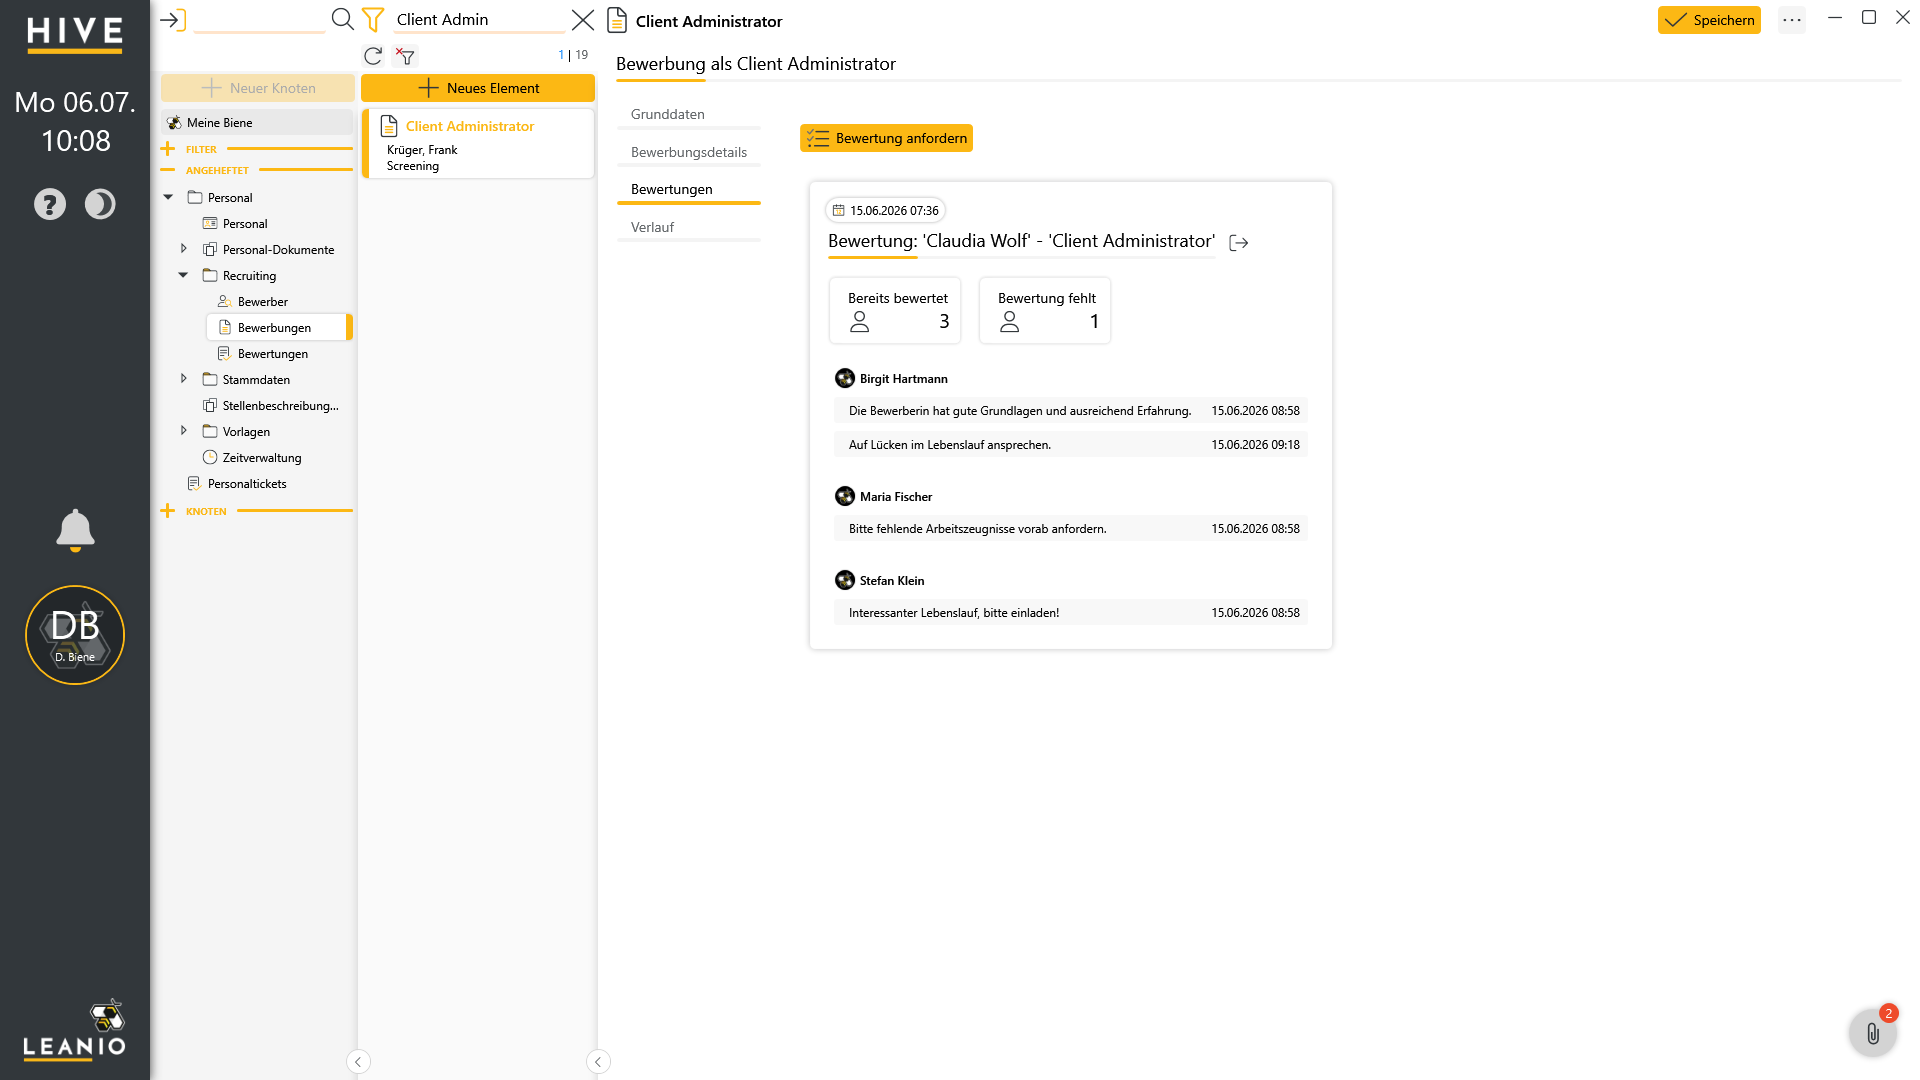Click the yellow filter funnel icon
The height and width of the screenshot is (1080, 1920).
[373, 20]
